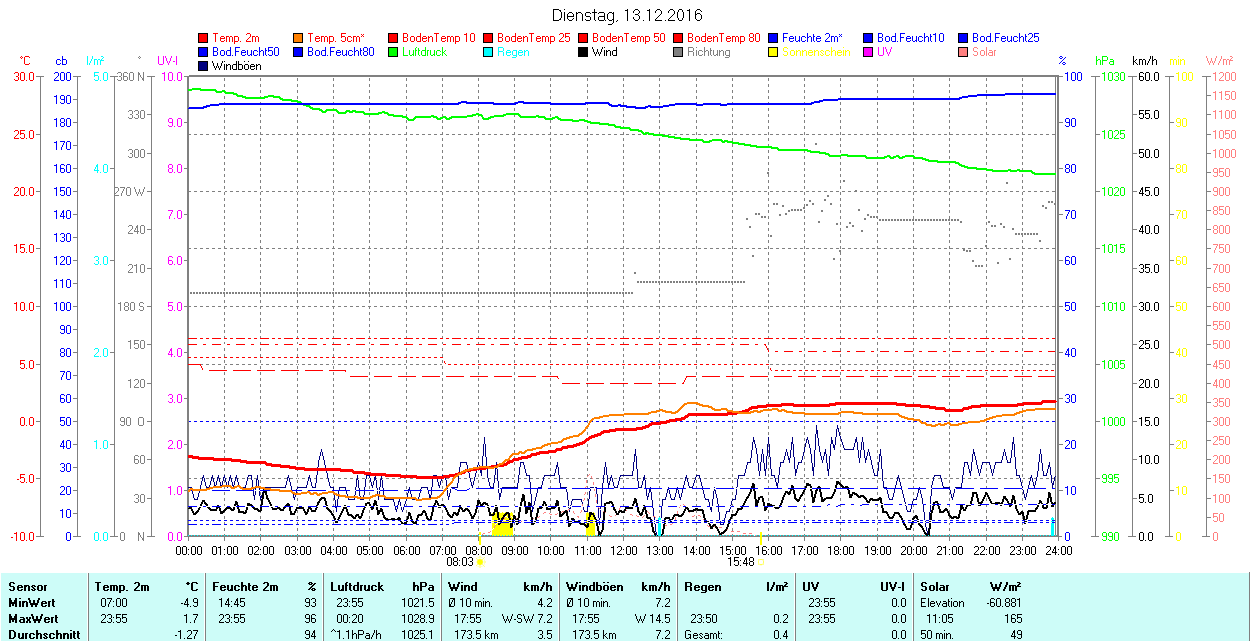Image resolution: width=1250 pixels, height=641 pixels.
Task: Select the dark Windböen legend swatch
Action: [204, 66]
